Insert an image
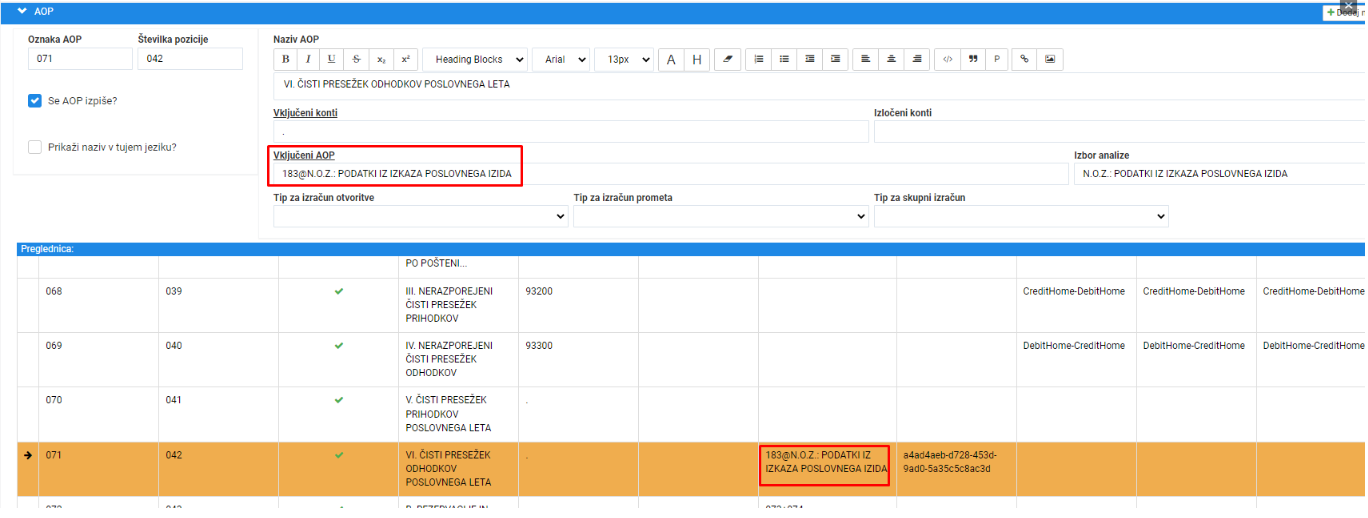This screenshot has height=518, width=1368. 1050,59
